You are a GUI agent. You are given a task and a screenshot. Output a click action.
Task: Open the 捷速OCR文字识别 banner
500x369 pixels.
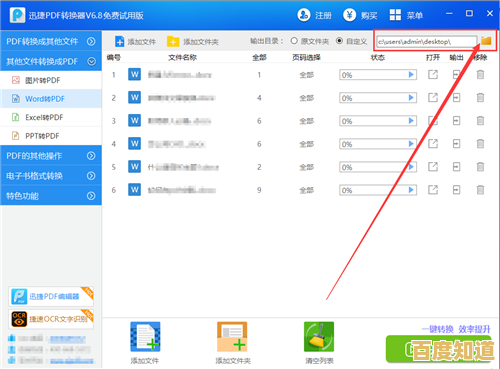51,319
